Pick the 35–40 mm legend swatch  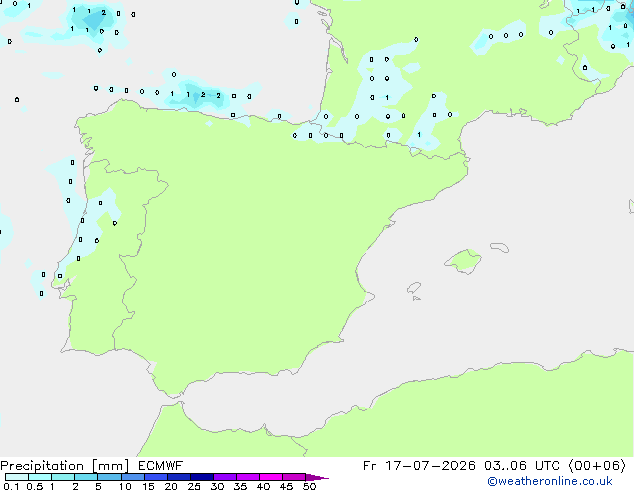[x=248, y=477]
